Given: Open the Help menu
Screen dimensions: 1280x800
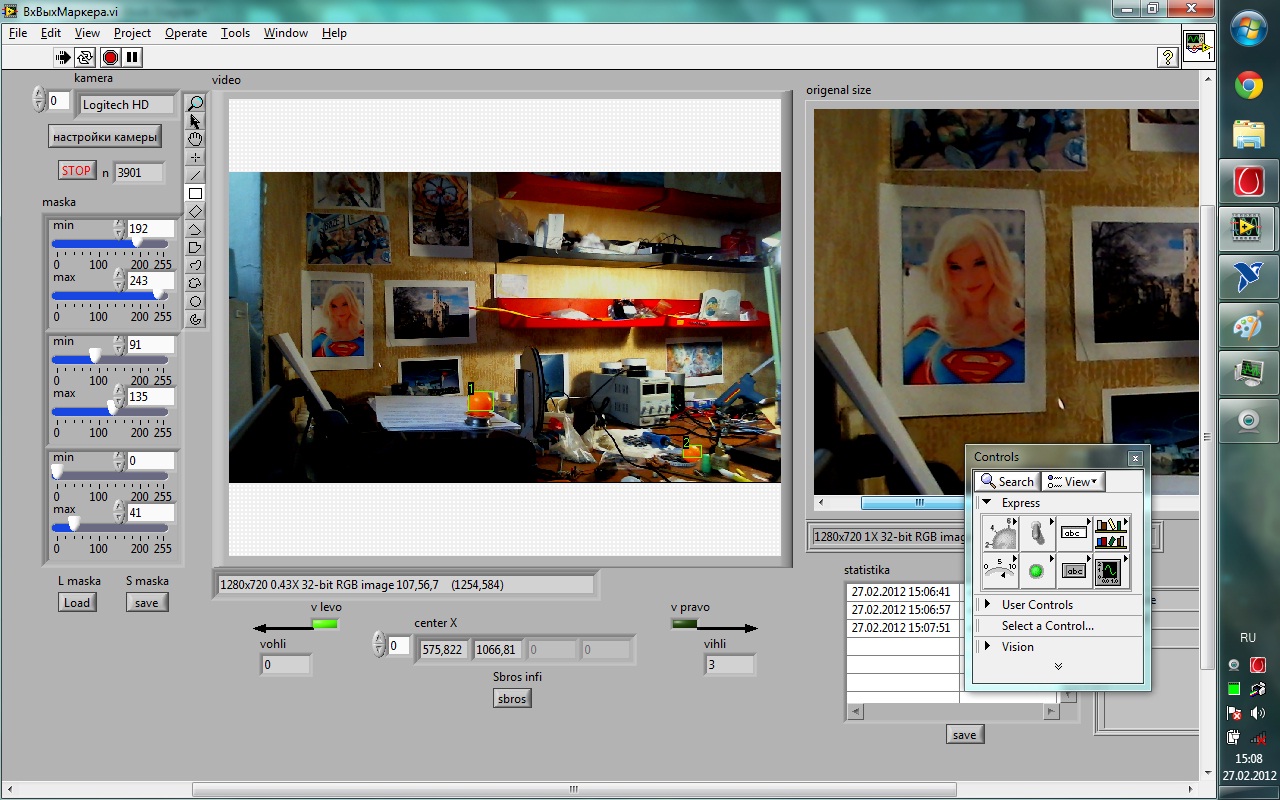Looking at the screenshot, I should coord(334,33).
